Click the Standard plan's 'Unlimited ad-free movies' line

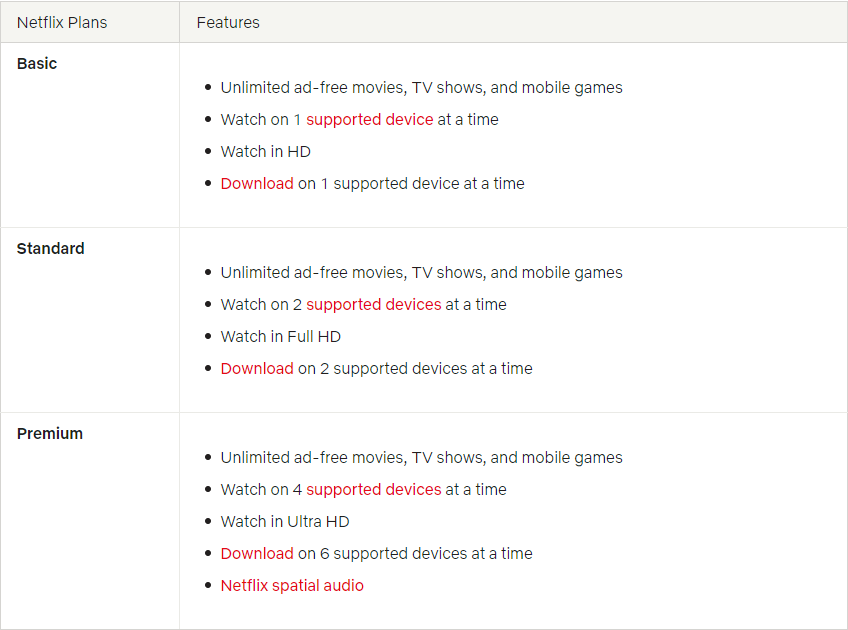421,273
